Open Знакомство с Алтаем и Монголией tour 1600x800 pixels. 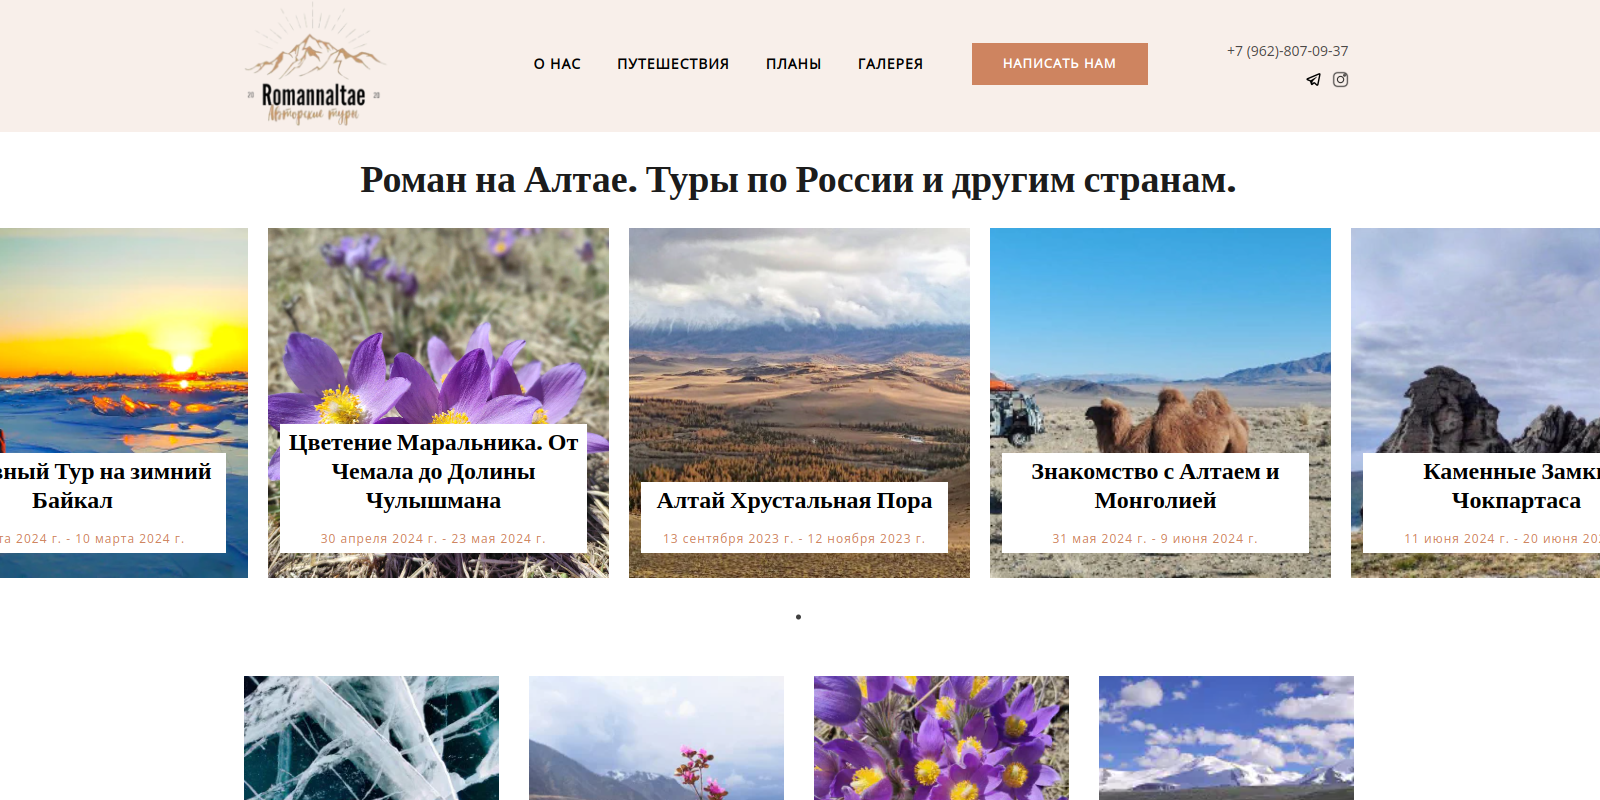pos(1160,403)
